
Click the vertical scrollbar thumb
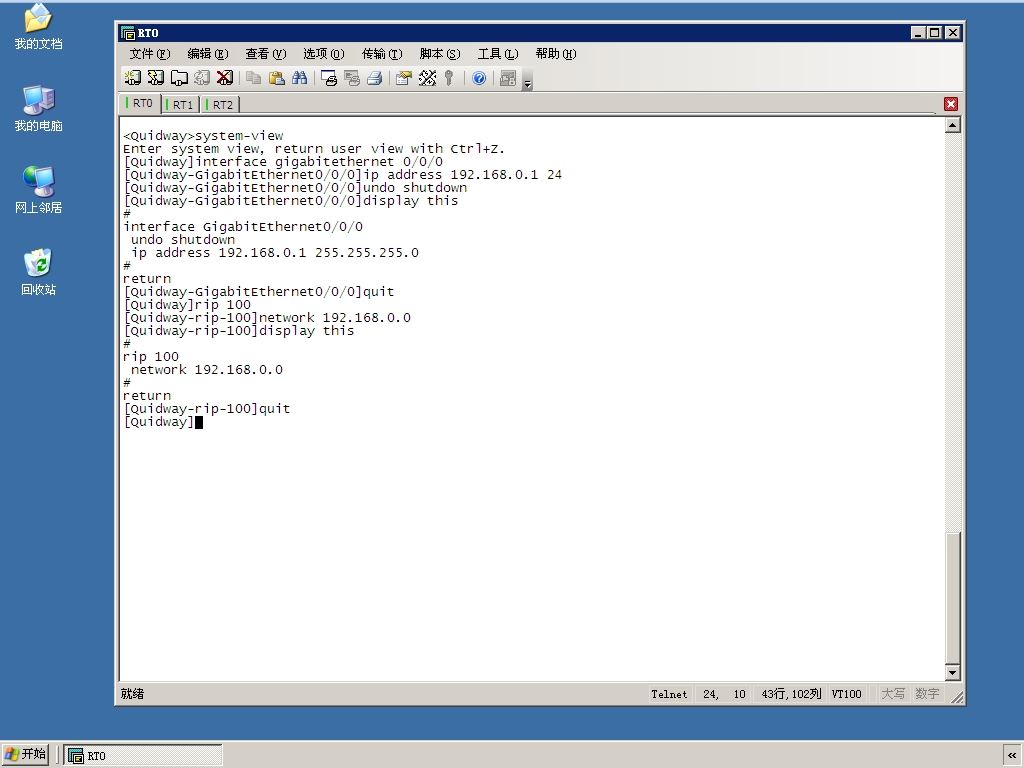tap(953, 598)
